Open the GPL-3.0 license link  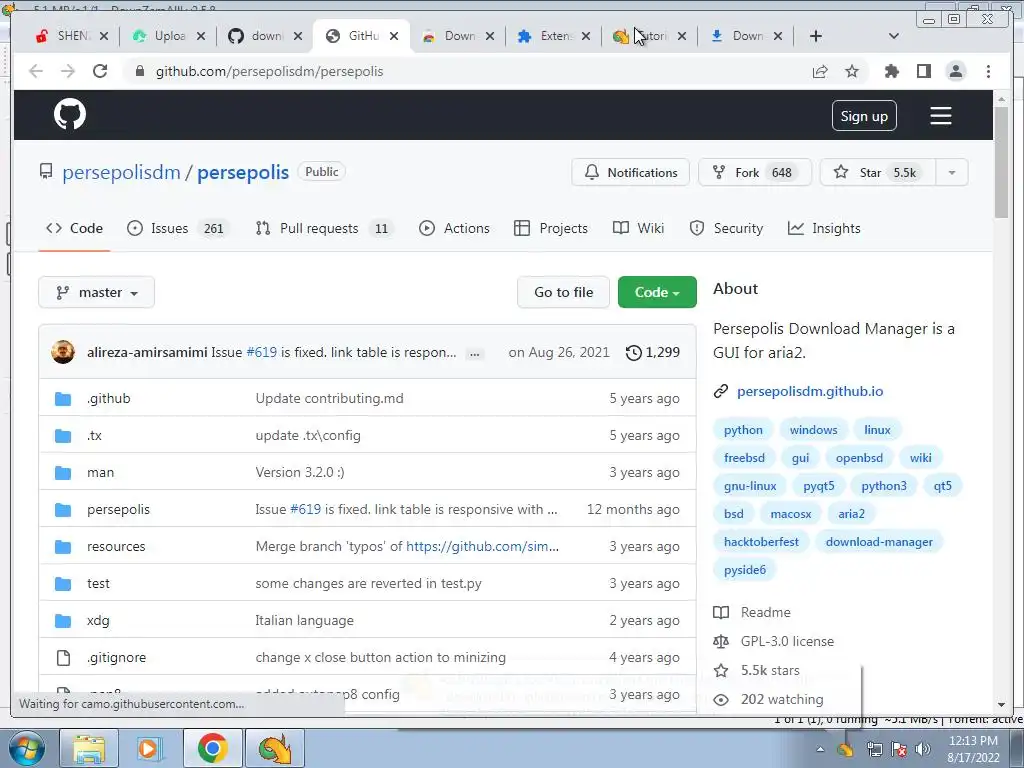click(x=787, y=641)
